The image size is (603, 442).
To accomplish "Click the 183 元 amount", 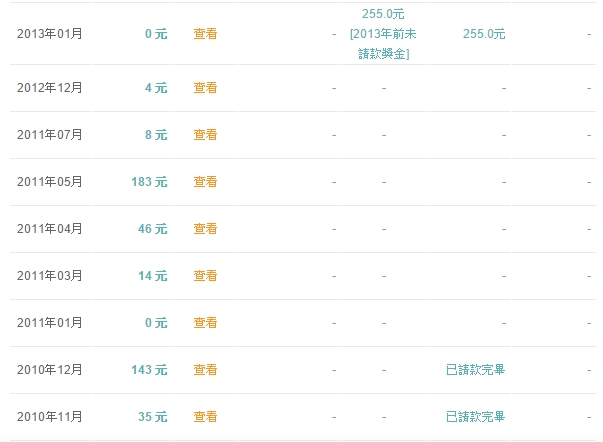I will 149,182.
